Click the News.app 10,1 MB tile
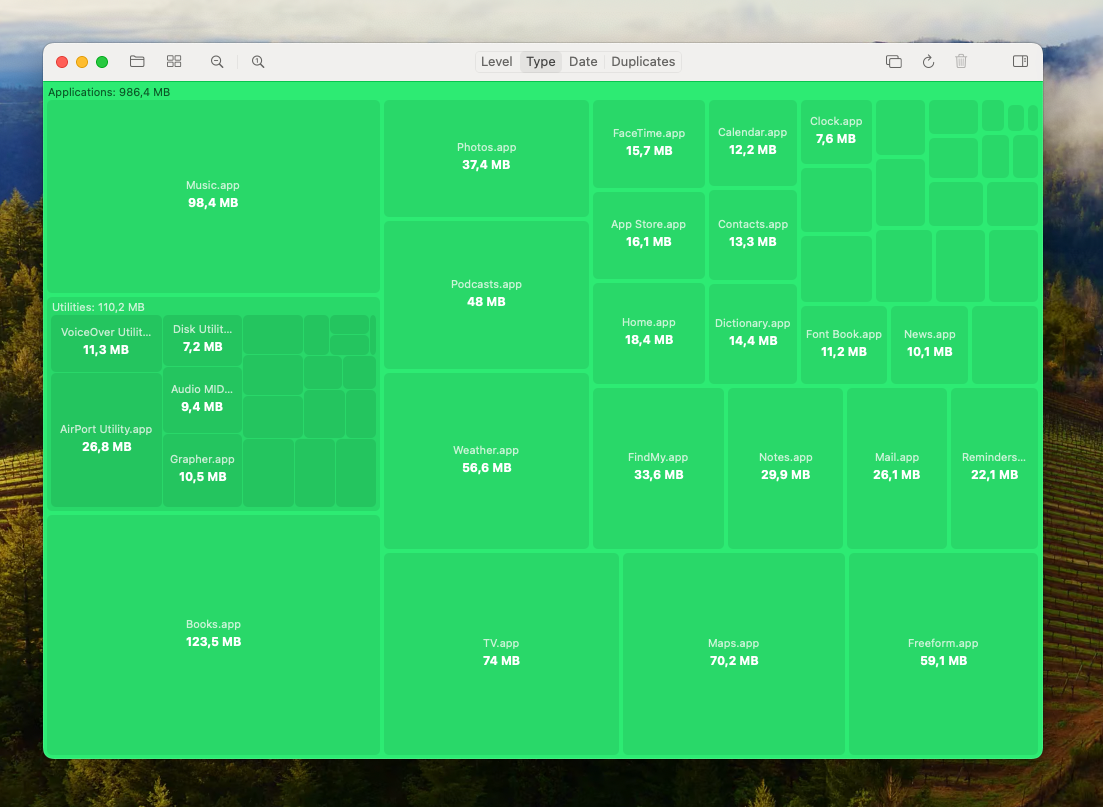 (x=930, y=345)
